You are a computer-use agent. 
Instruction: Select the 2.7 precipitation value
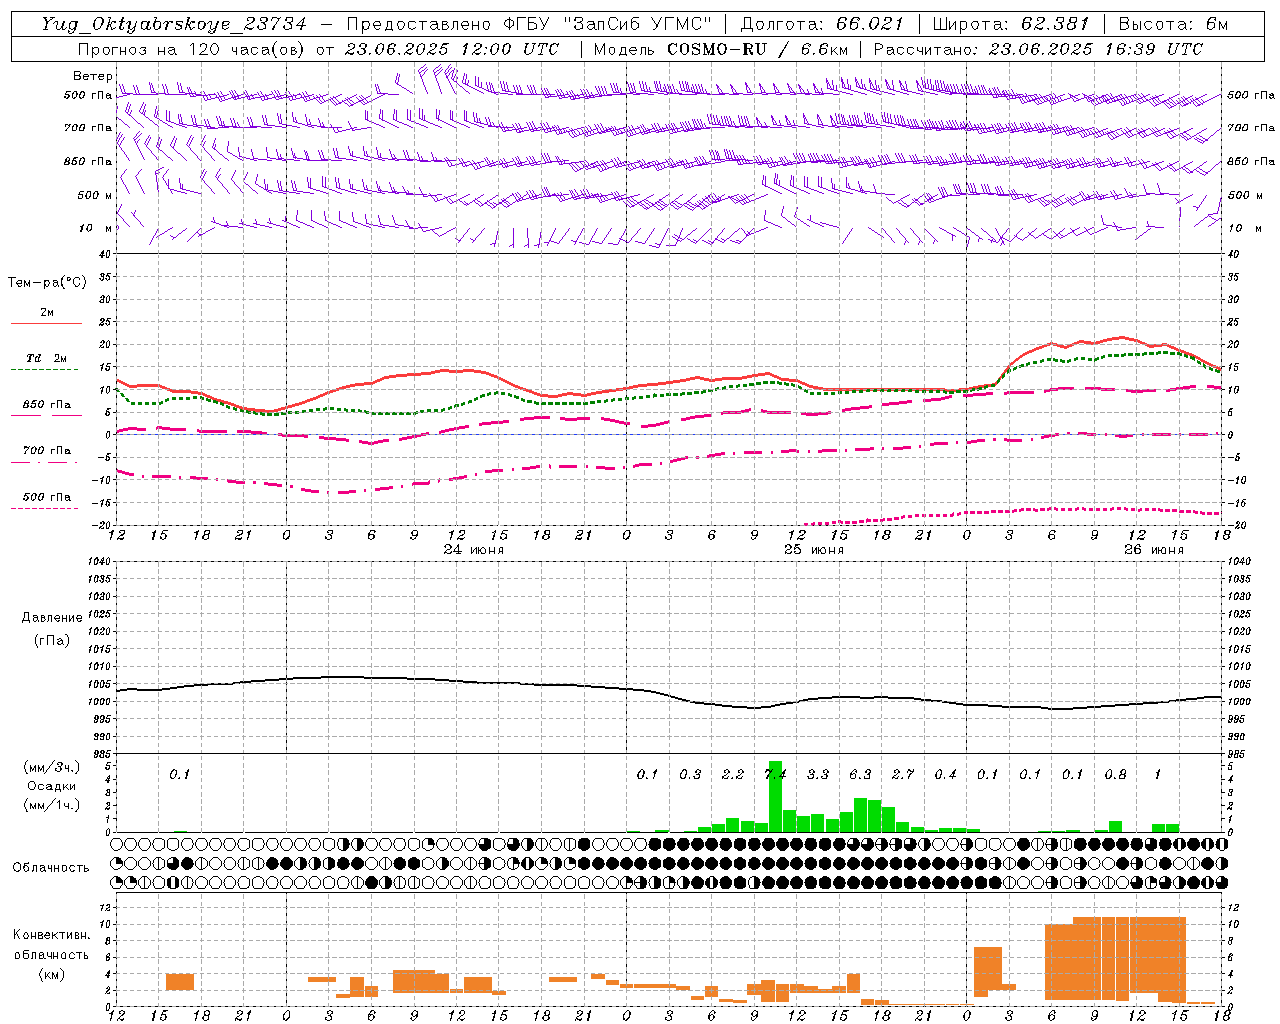pyautogui.click(x=903, y=774)
